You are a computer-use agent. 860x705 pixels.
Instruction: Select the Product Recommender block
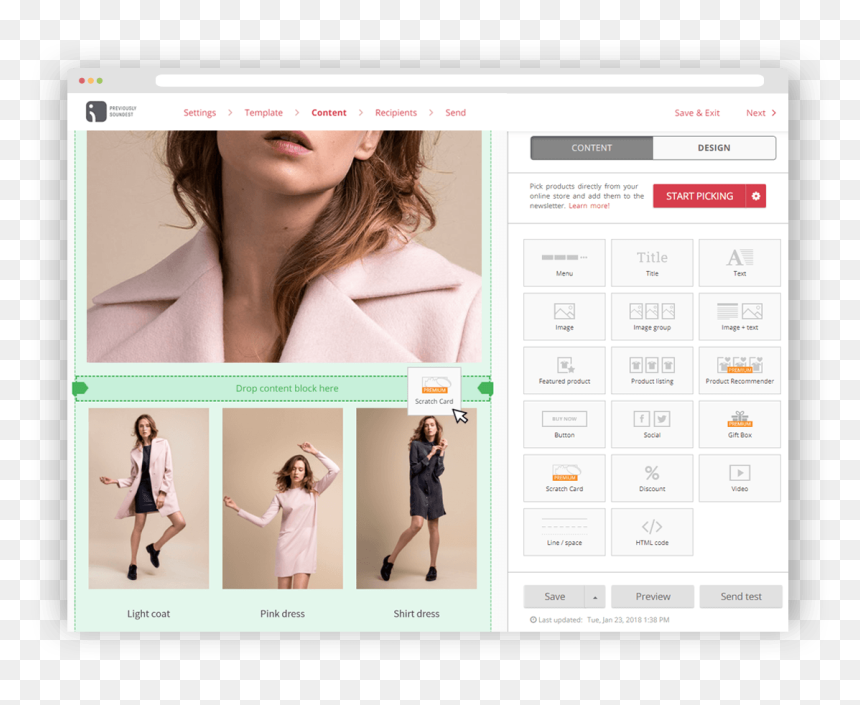tap(739, 370)
